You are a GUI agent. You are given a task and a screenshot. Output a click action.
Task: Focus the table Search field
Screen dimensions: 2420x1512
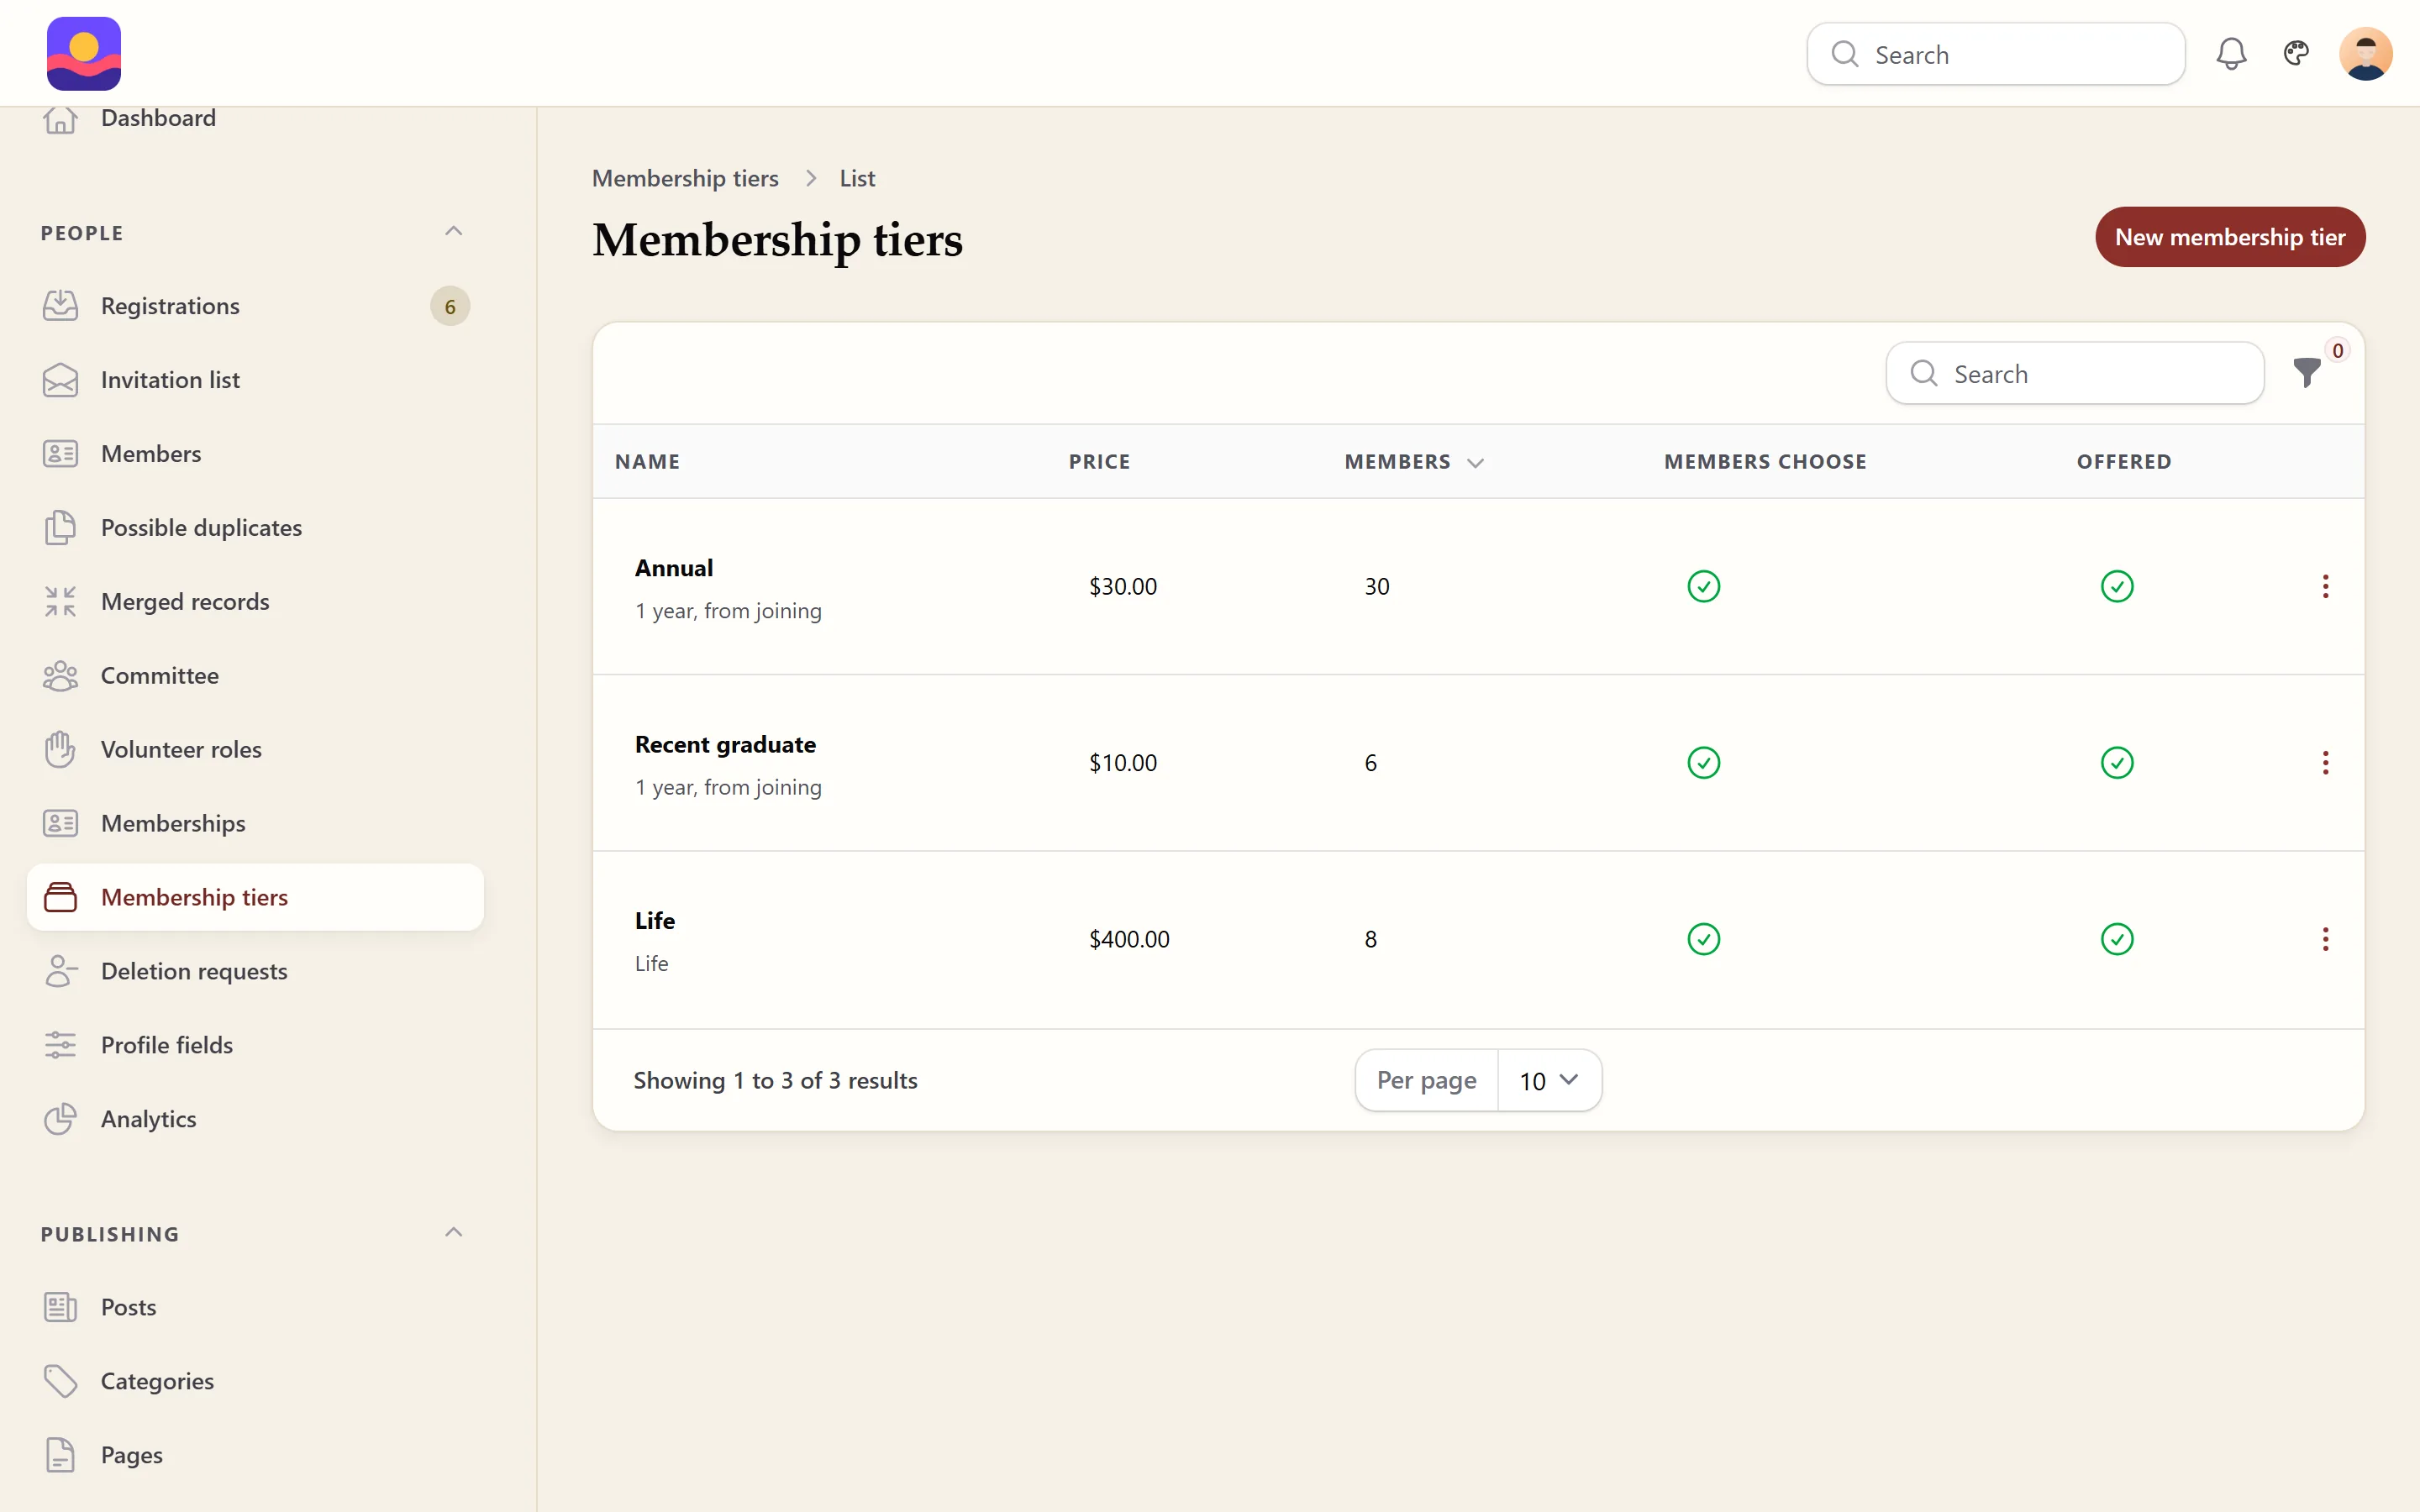[2075, 373]
